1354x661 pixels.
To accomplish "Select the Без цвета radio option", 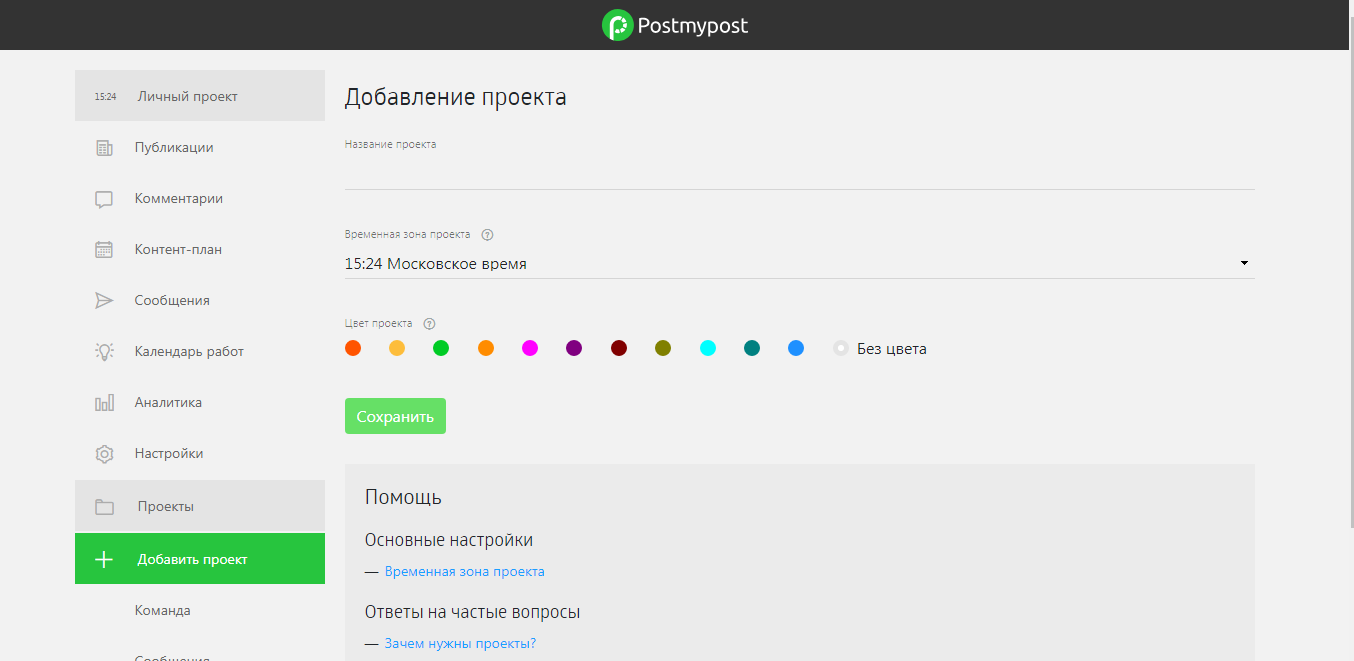I will [840, 348].
